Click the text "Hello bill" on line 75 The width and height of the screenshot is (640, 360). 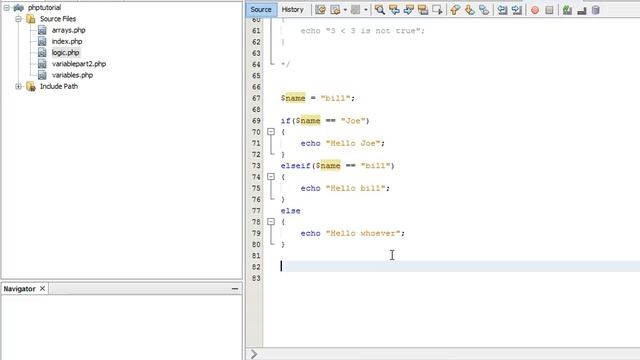[356, 188]
